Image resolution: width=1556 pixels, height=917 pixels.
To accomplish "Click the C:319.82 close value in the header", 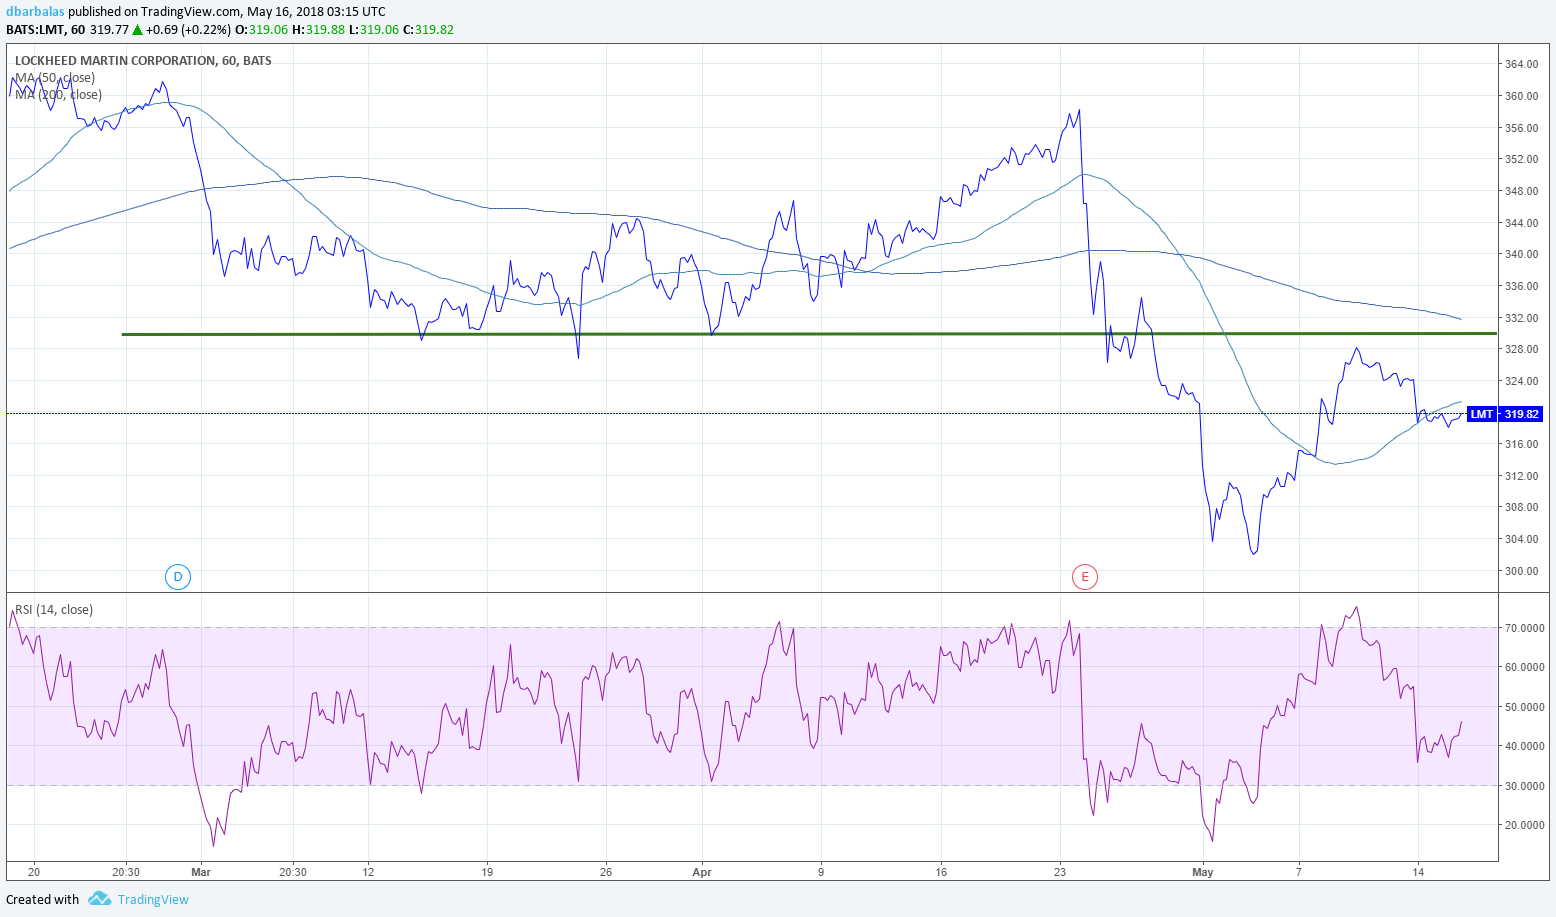I will tap(428, 29).
